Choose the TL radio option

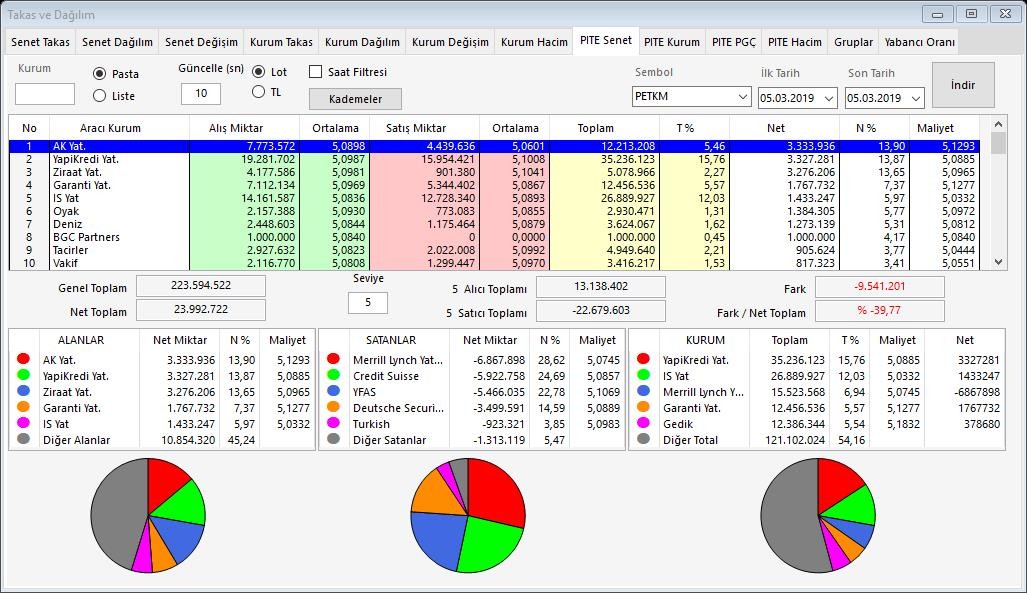point(259,92)
